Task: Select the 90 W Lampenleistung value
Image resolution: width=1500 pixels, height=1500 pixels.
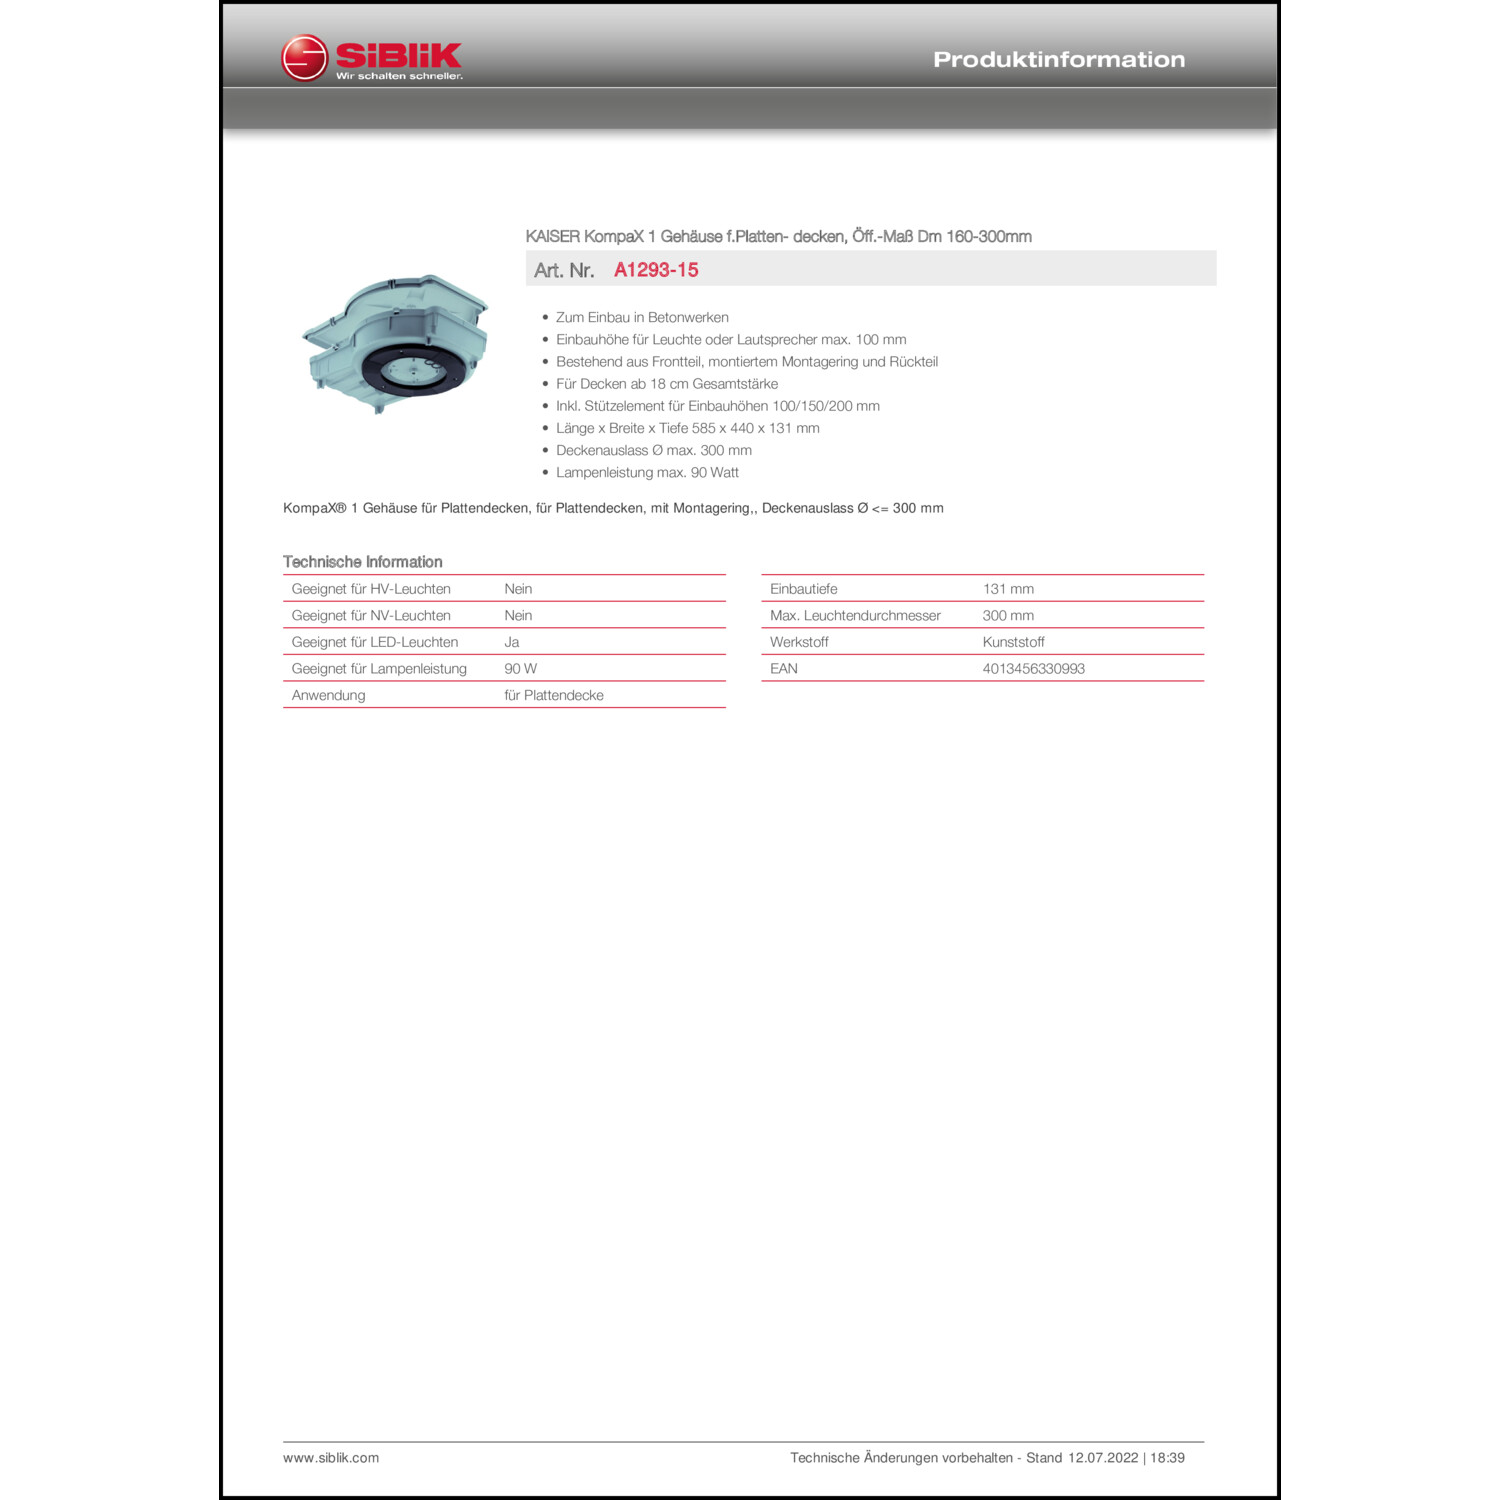Action: coord(520,669)
